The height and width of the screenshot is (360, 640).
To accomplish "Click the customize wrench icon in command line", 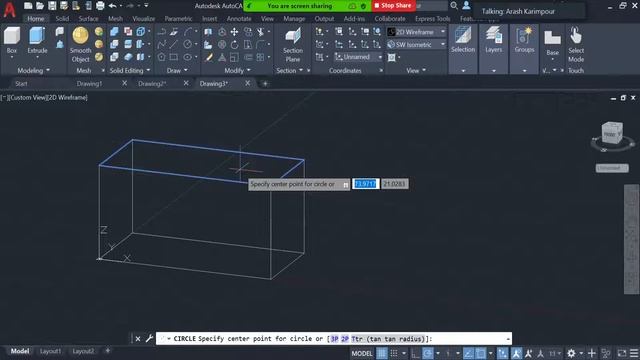I will [149, 338].
